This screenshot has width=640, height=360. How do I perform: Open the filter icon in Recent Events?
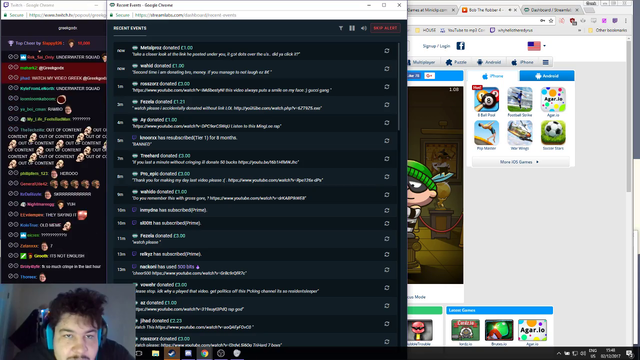pyautogui.click(x=341, y=28)
